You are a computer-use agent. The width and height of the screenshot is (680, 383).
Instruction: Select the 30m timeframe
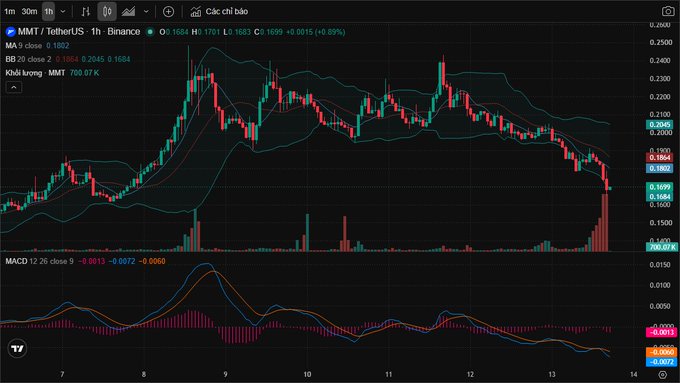[x=29, y=12]
